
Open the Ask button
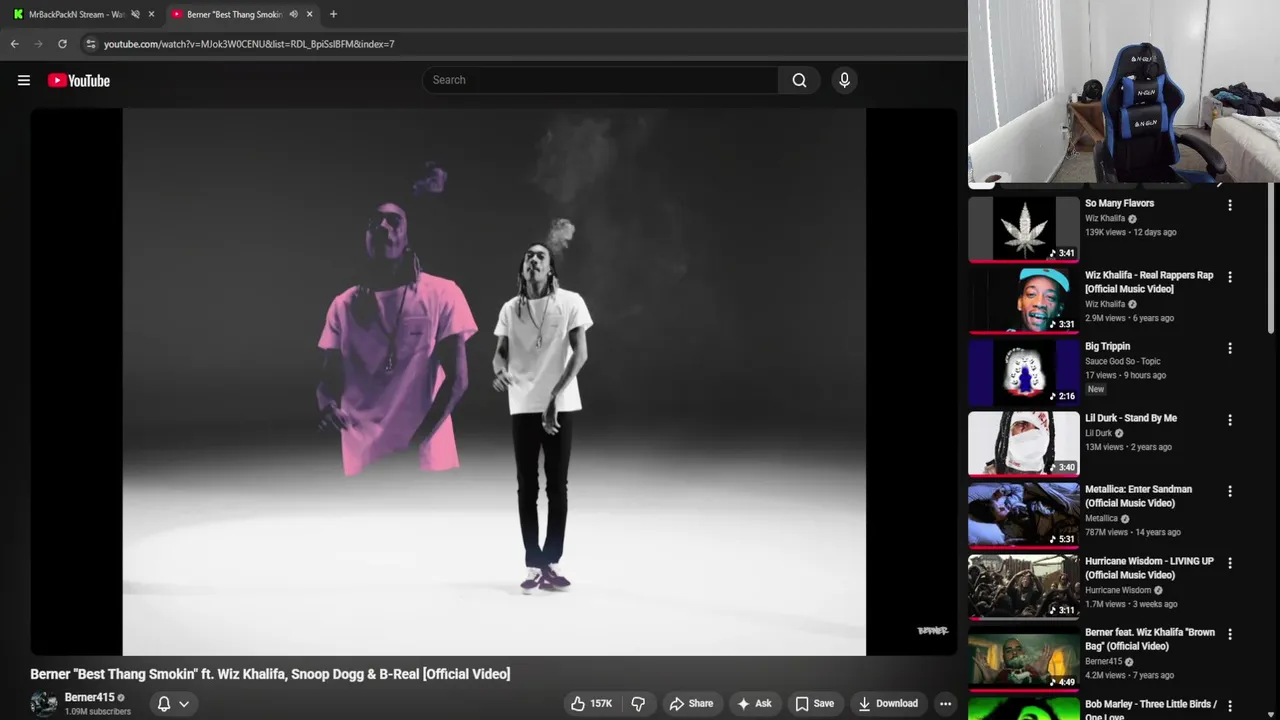[x=754, y=703]
